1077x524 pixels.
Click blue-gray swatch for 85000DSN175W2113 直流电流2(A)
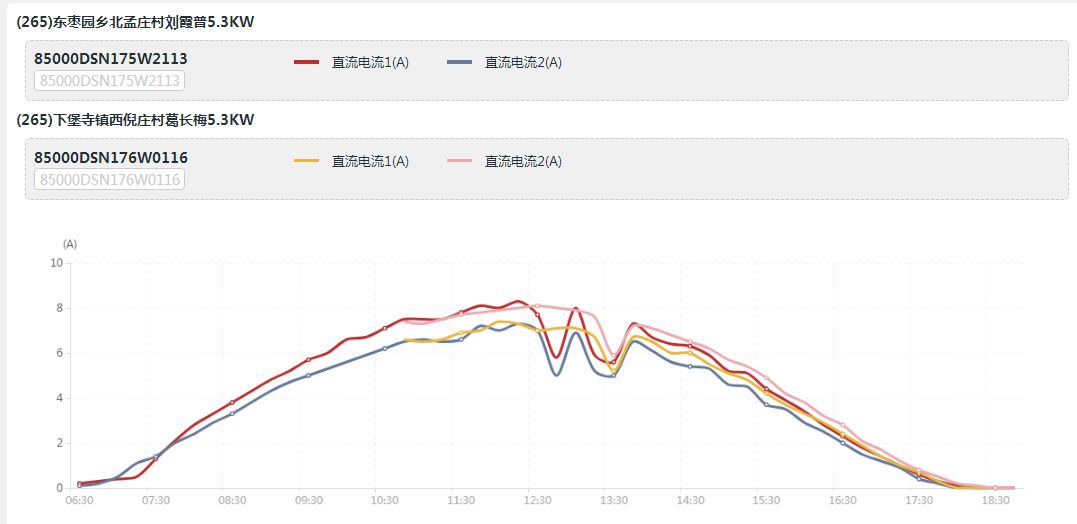[459, 62]
